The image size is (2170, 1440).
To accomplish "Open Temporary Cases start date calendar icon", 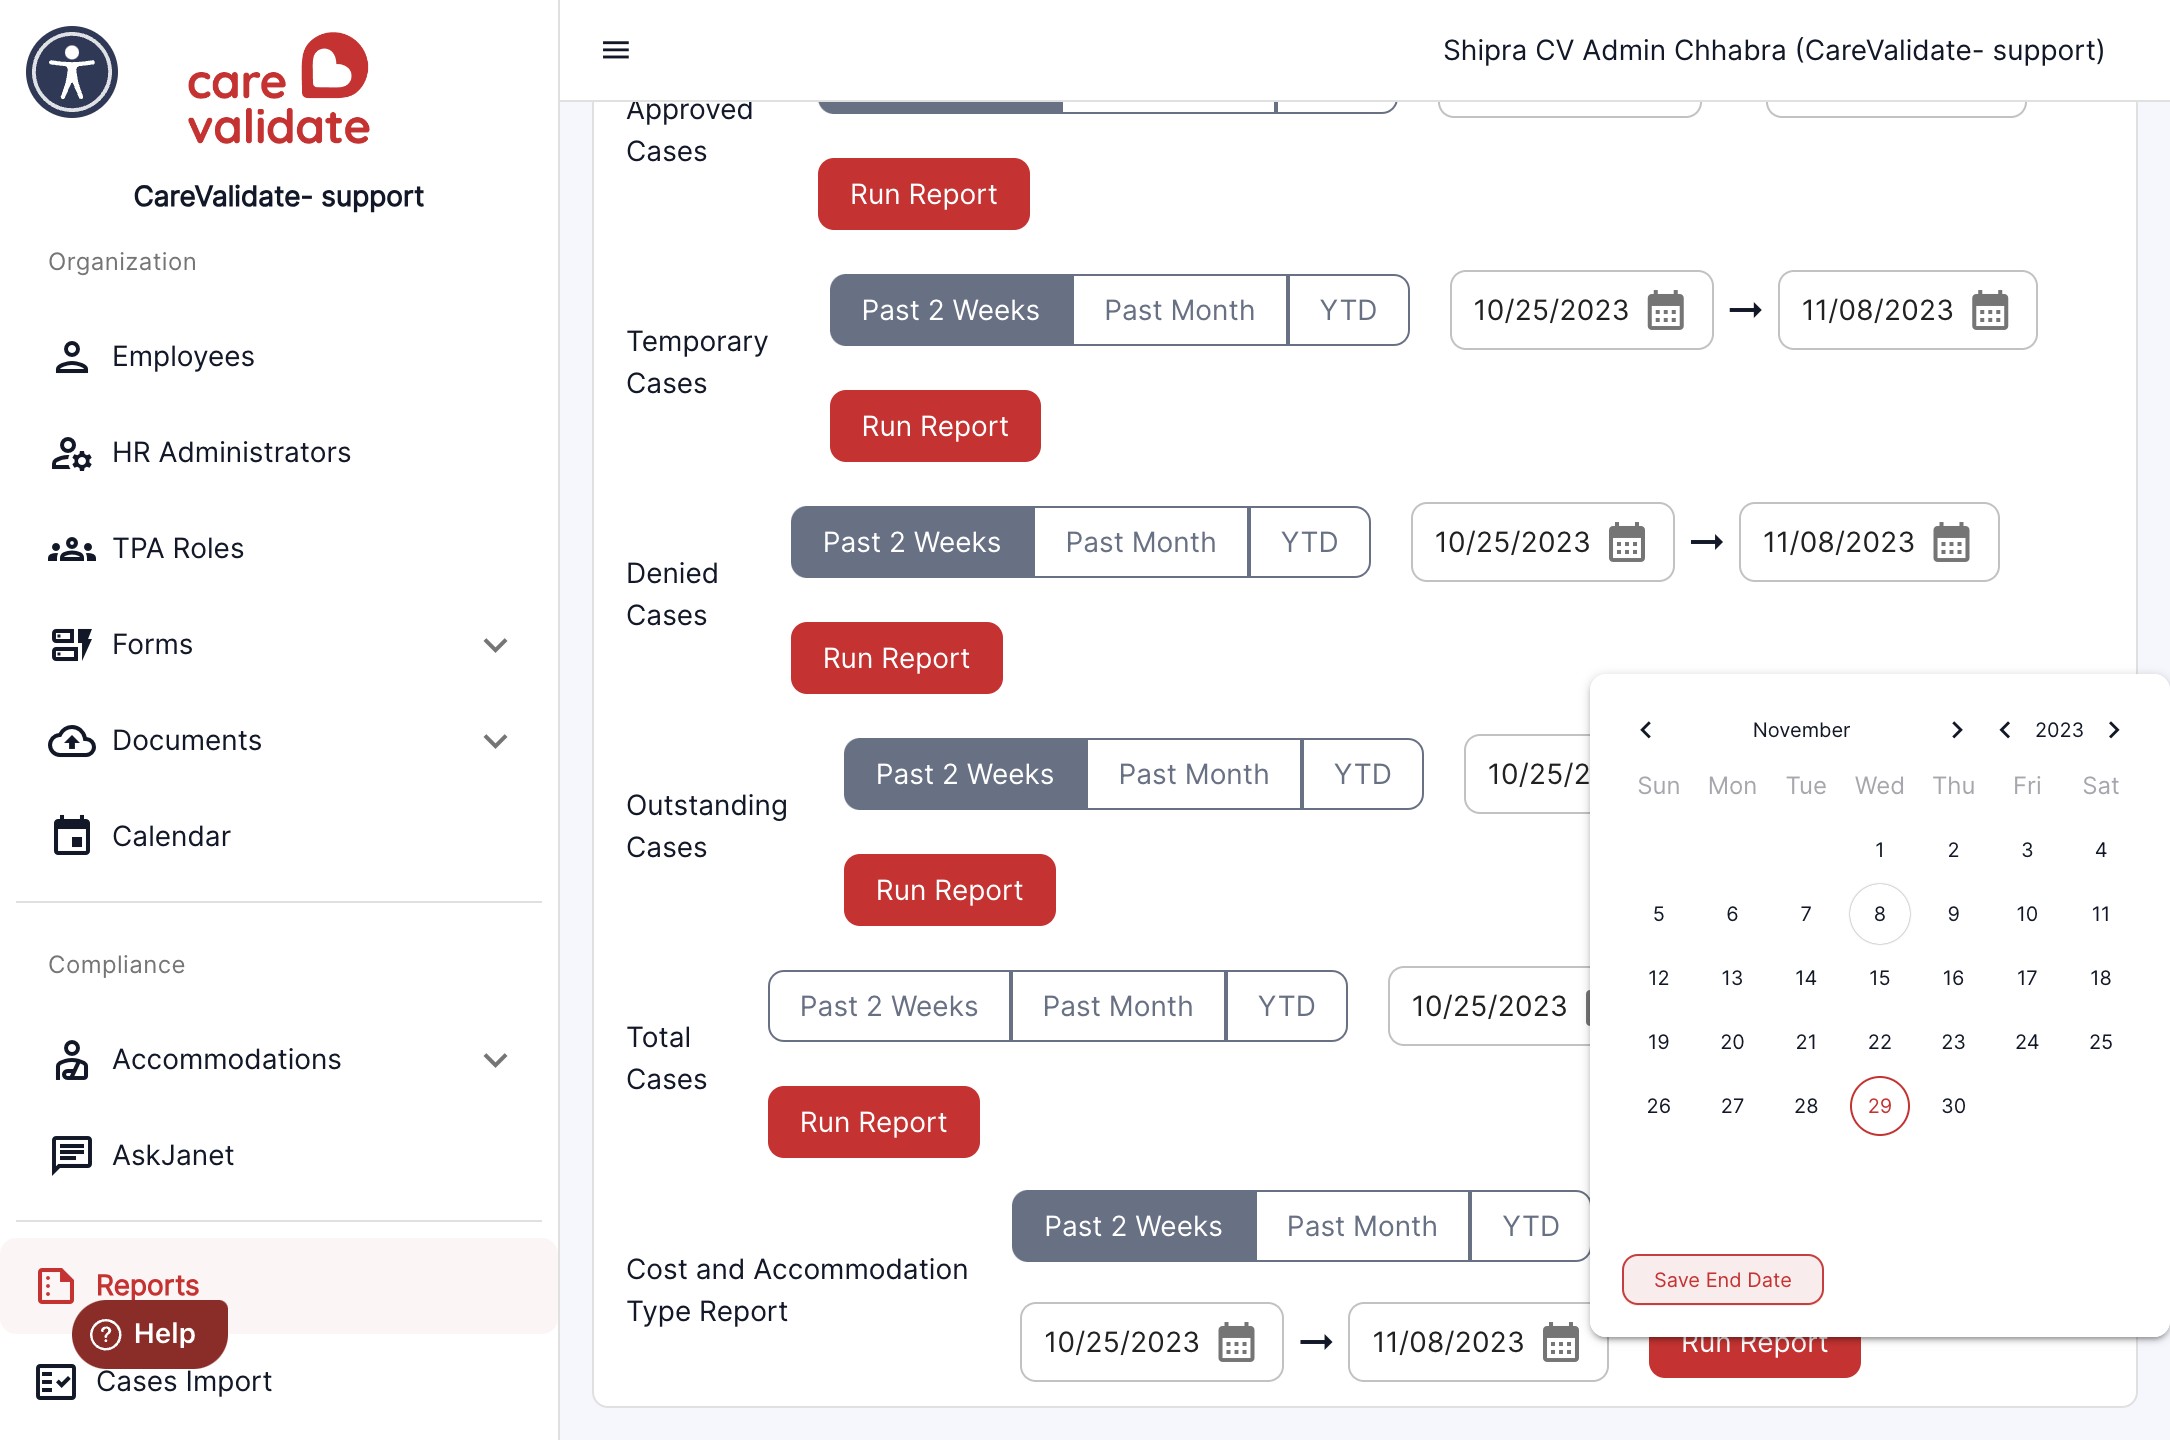I will (1666, 311).
